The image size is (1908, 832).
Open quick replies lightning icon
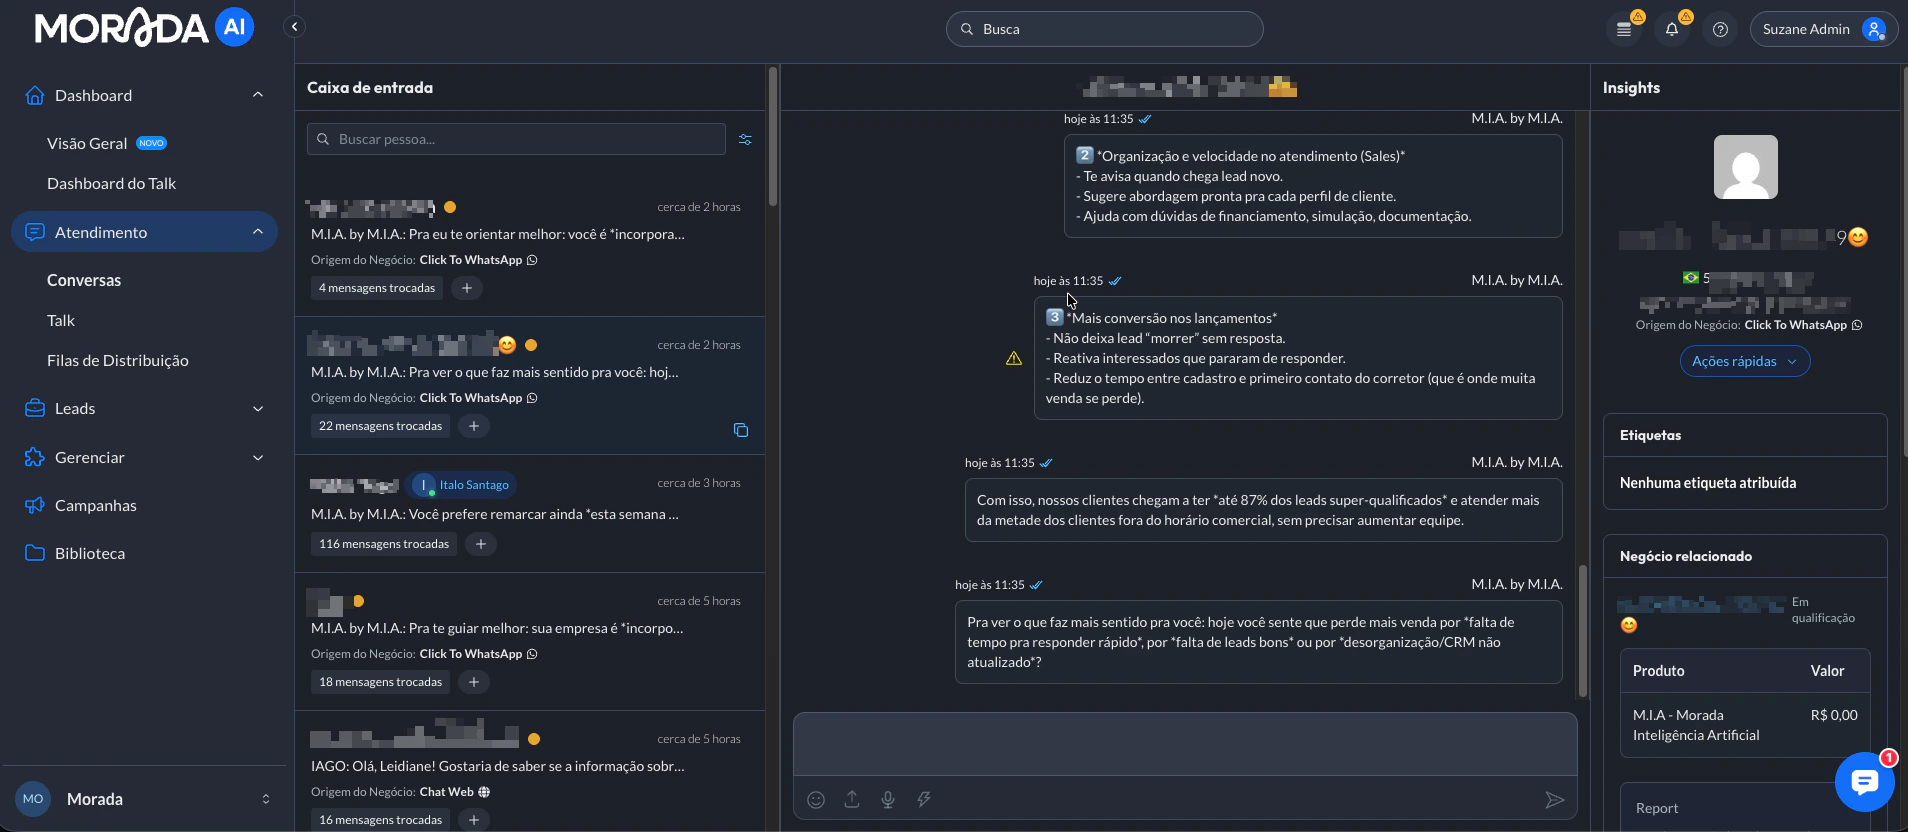tap(924, 799)
